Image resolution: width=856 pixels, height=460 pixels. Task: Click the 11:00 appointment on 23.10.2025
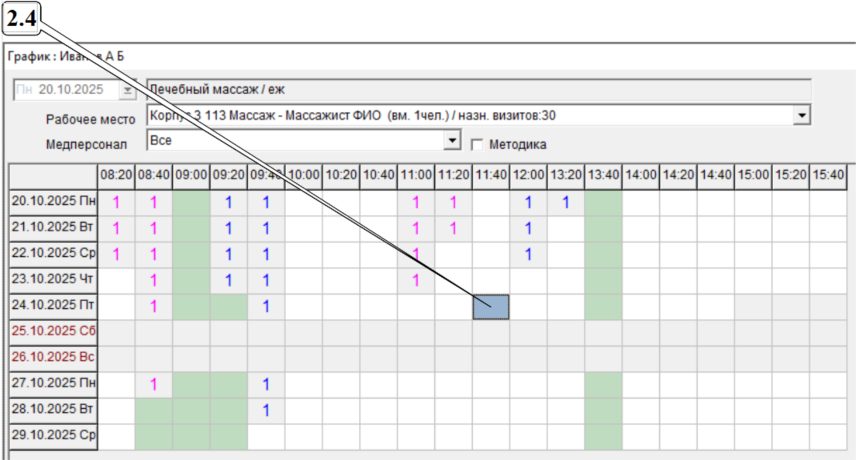(x=416, y=281)
